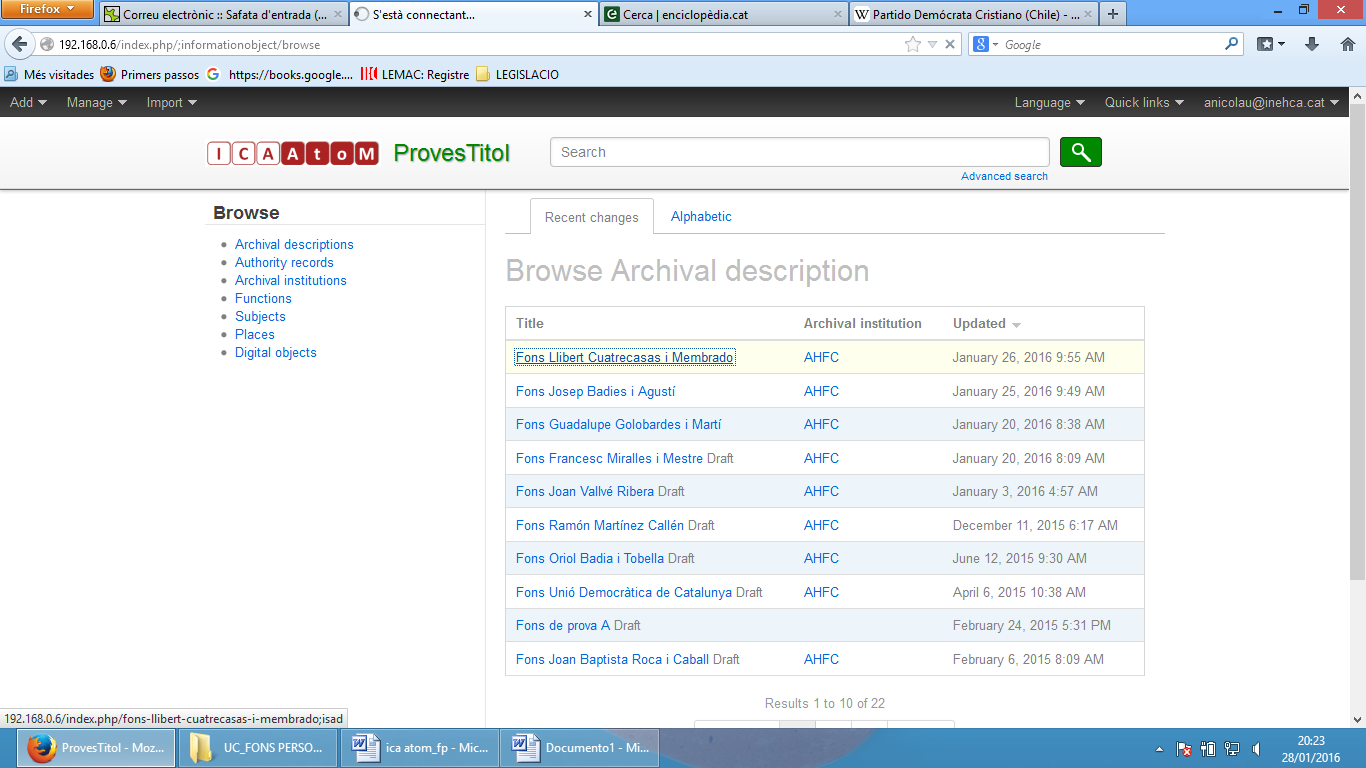Click the Firefox home icon
The width and height of the screenshot is (1366, 768).
[1347, 44]
